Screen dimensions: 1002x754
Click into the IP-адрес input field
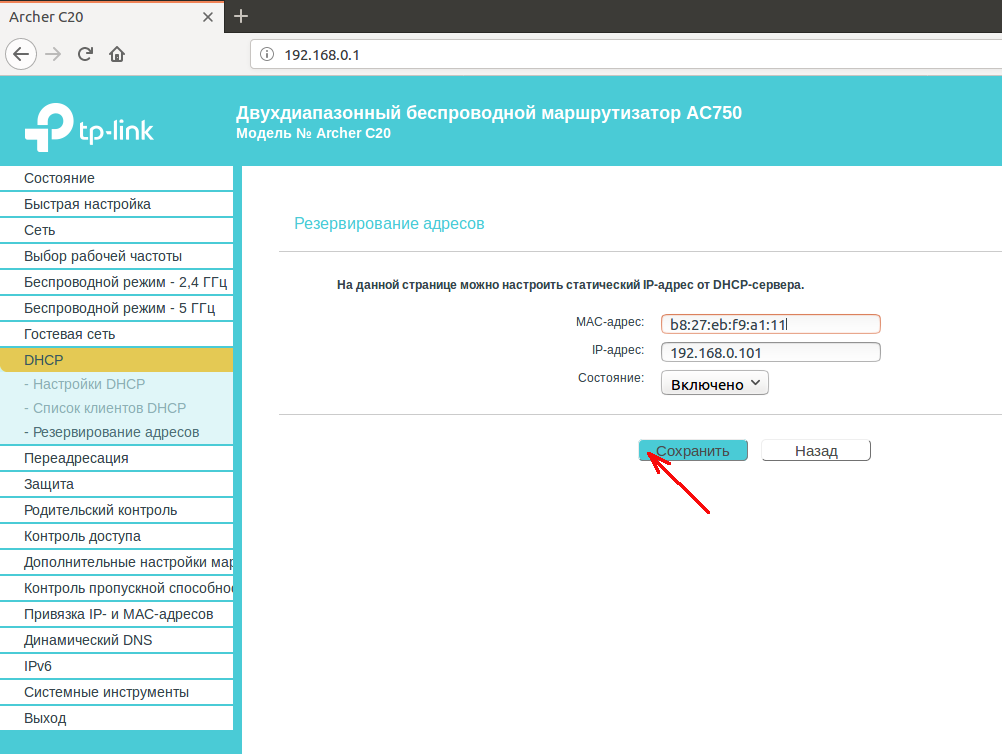(x=770, y=352)
